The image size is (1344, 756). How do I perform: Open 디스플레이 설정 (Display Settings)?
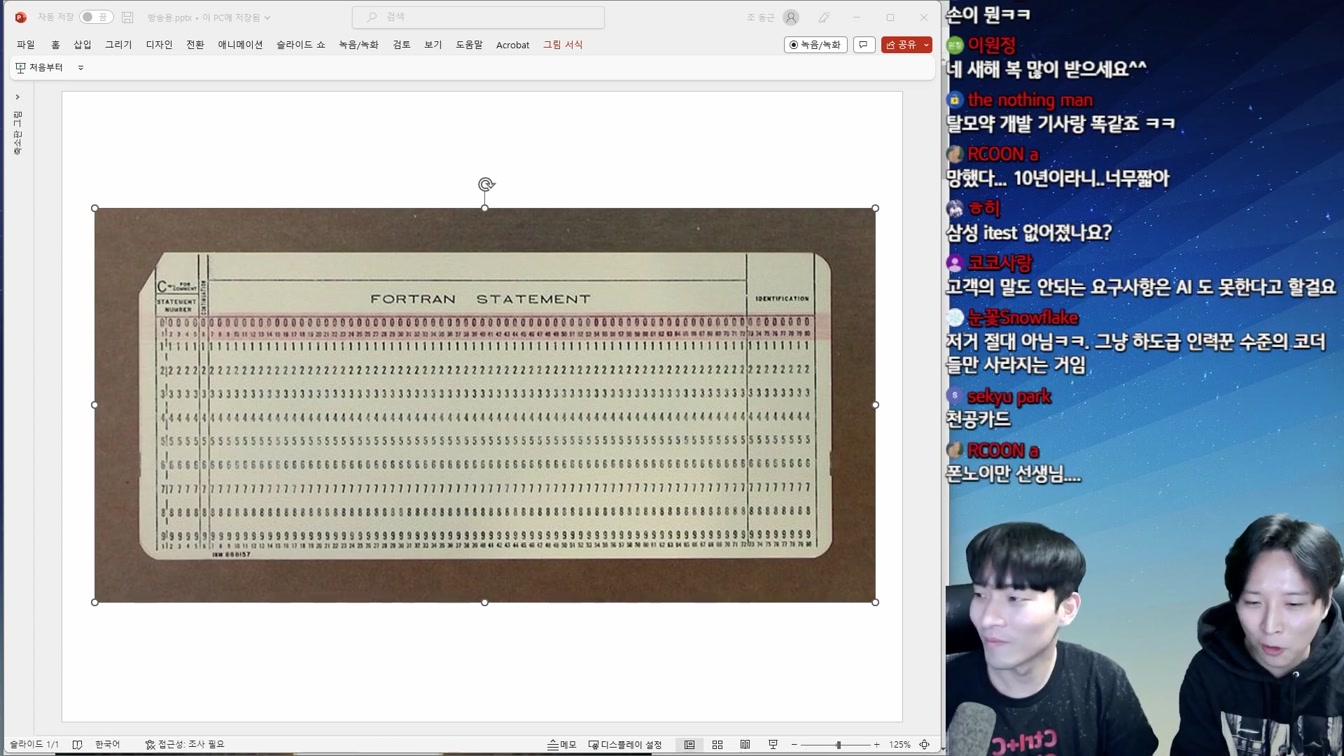[625, 745]
